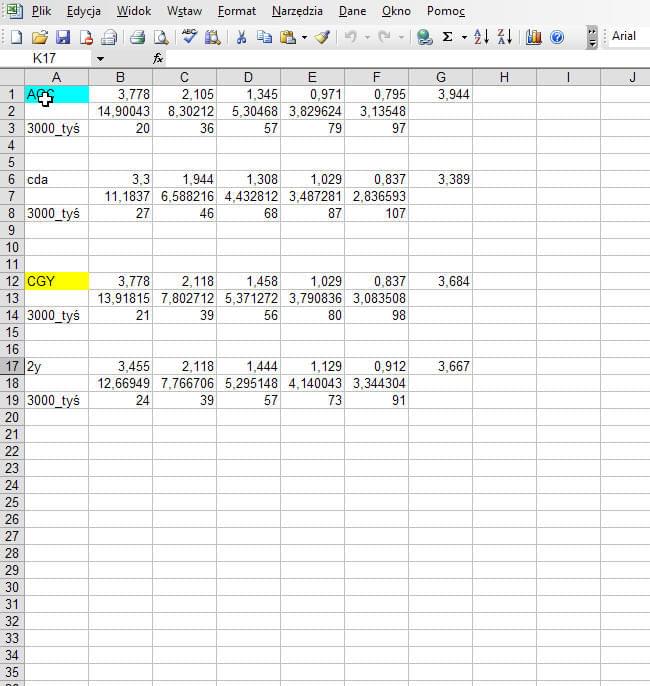650x686 pixels.
Task: Open the Widok menu
Action: pyautogui.click(x=134, y=11)
